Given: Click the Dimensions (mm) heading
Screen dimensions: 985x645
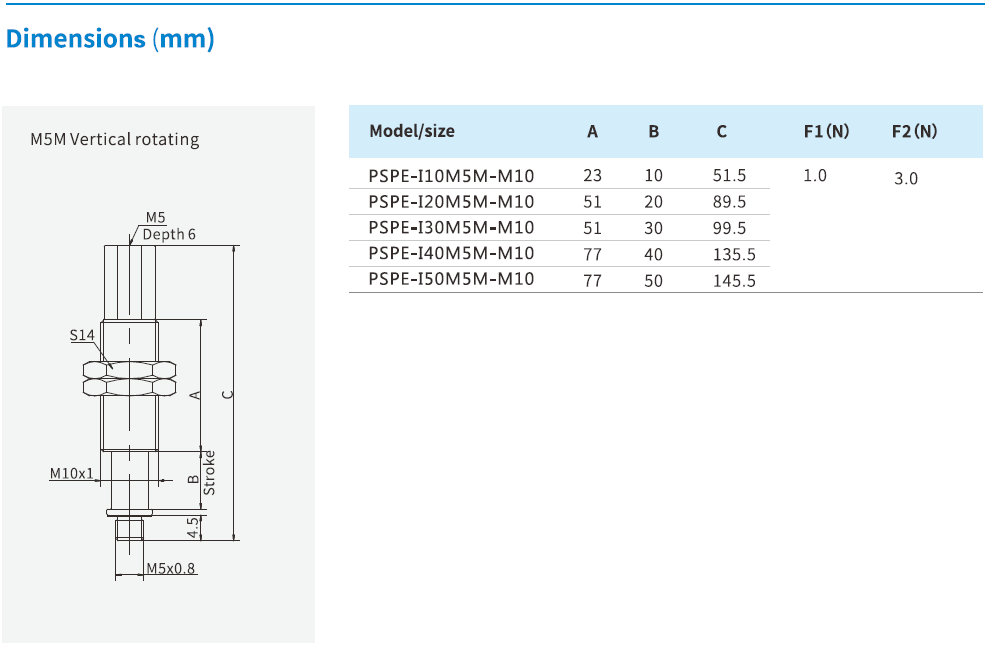Looking at the screenshot, I should (110, 39).
